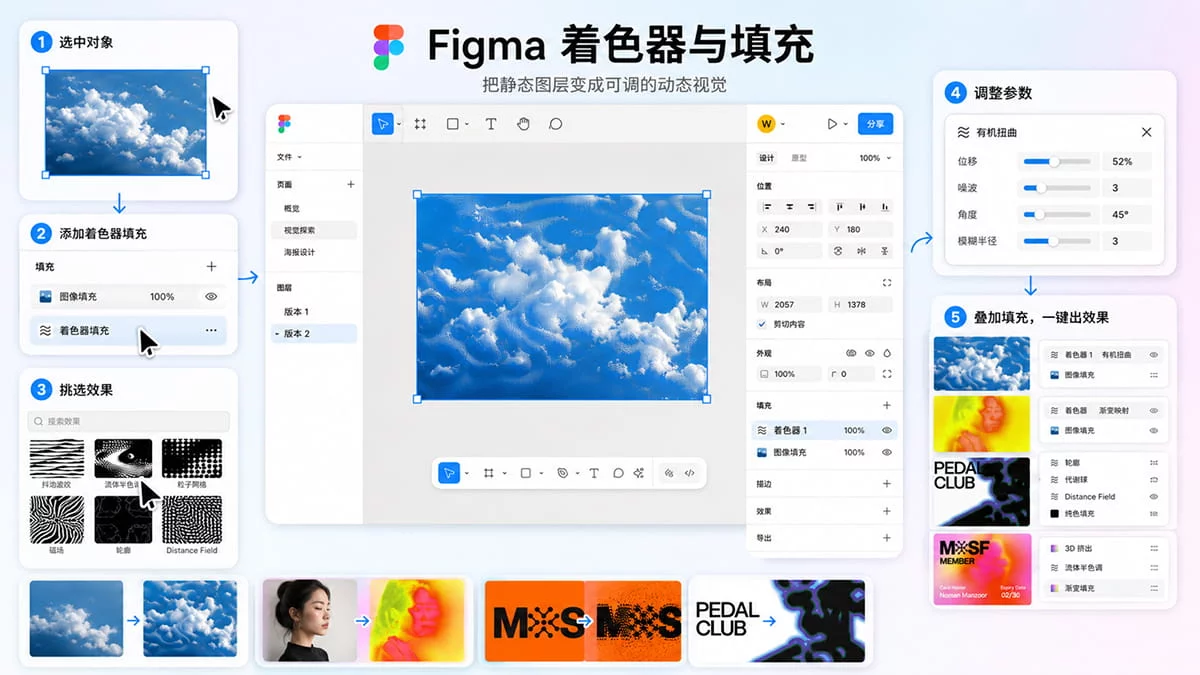Hide the 图像填充 in step 2 card

211,297
